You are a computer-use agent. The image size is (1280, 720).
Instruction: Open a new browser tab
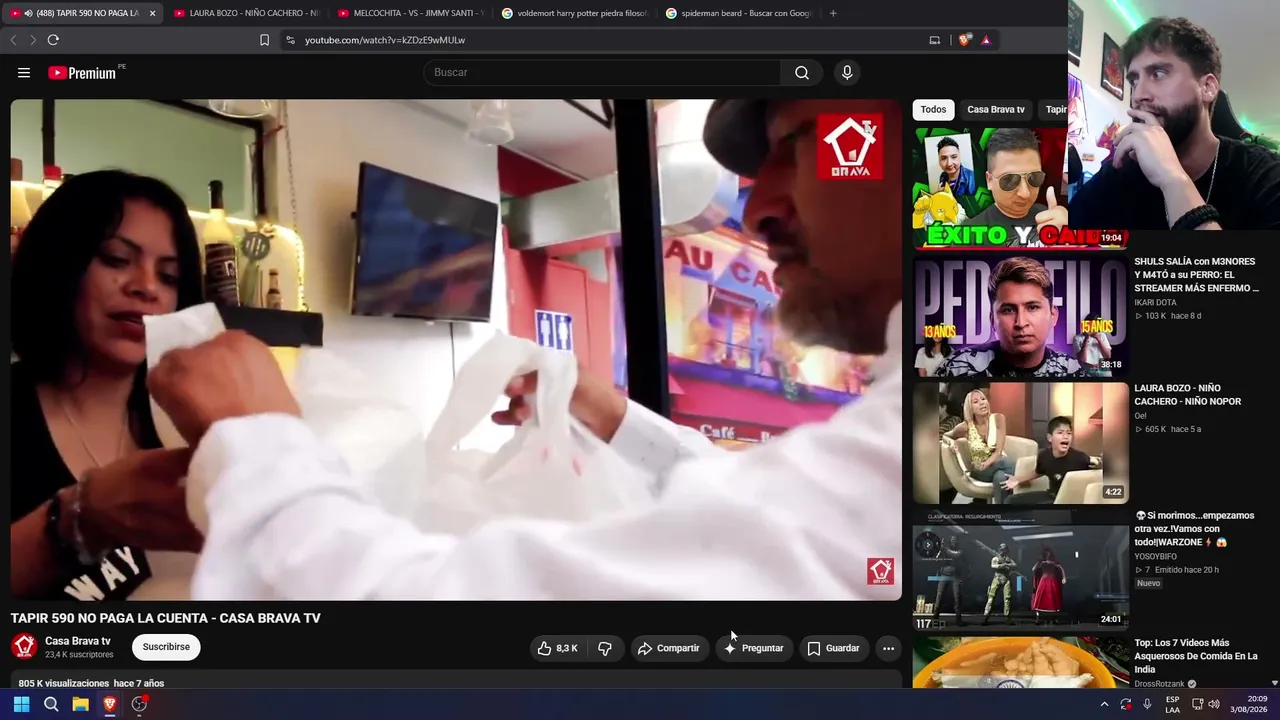pyautogui.click(x=833, y=13)
